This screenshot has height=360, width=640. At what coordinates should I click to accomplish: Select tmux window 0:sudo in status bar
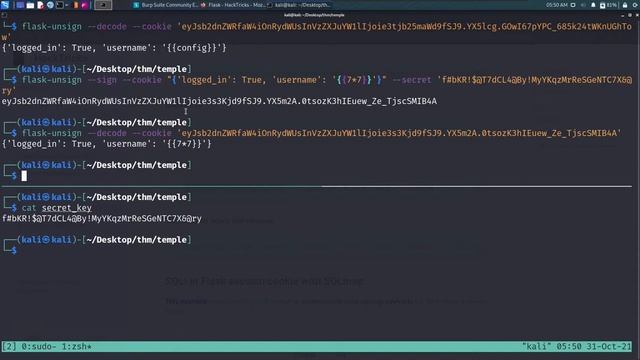tap(39, 347)
